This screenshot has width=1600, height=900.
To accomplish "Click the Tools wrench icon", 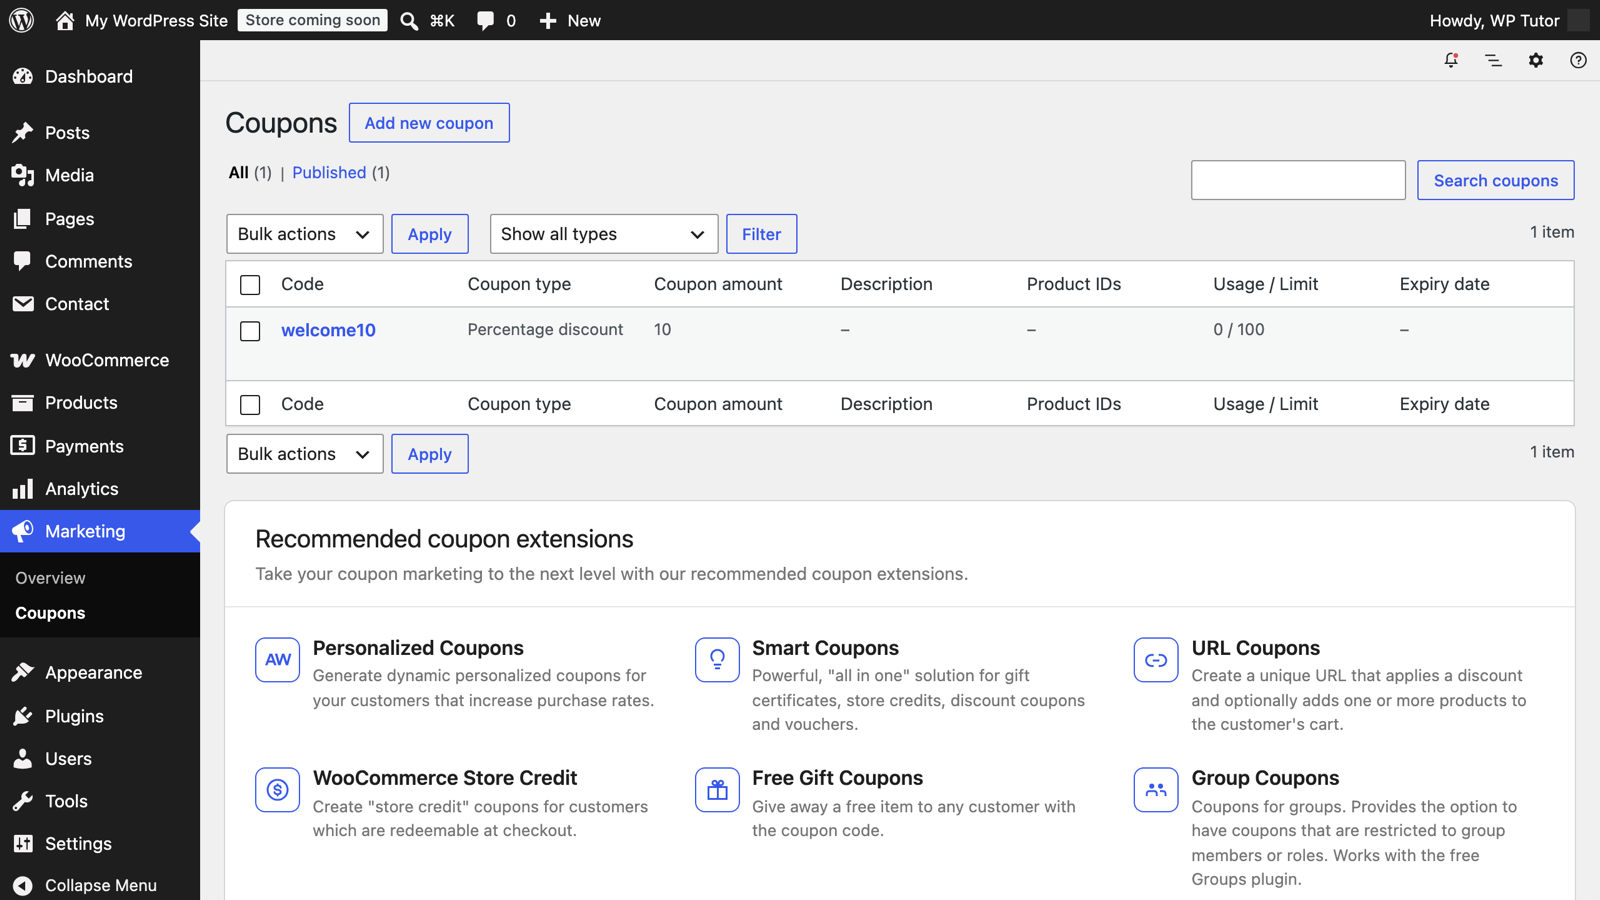I will click(x=23, y=801).
